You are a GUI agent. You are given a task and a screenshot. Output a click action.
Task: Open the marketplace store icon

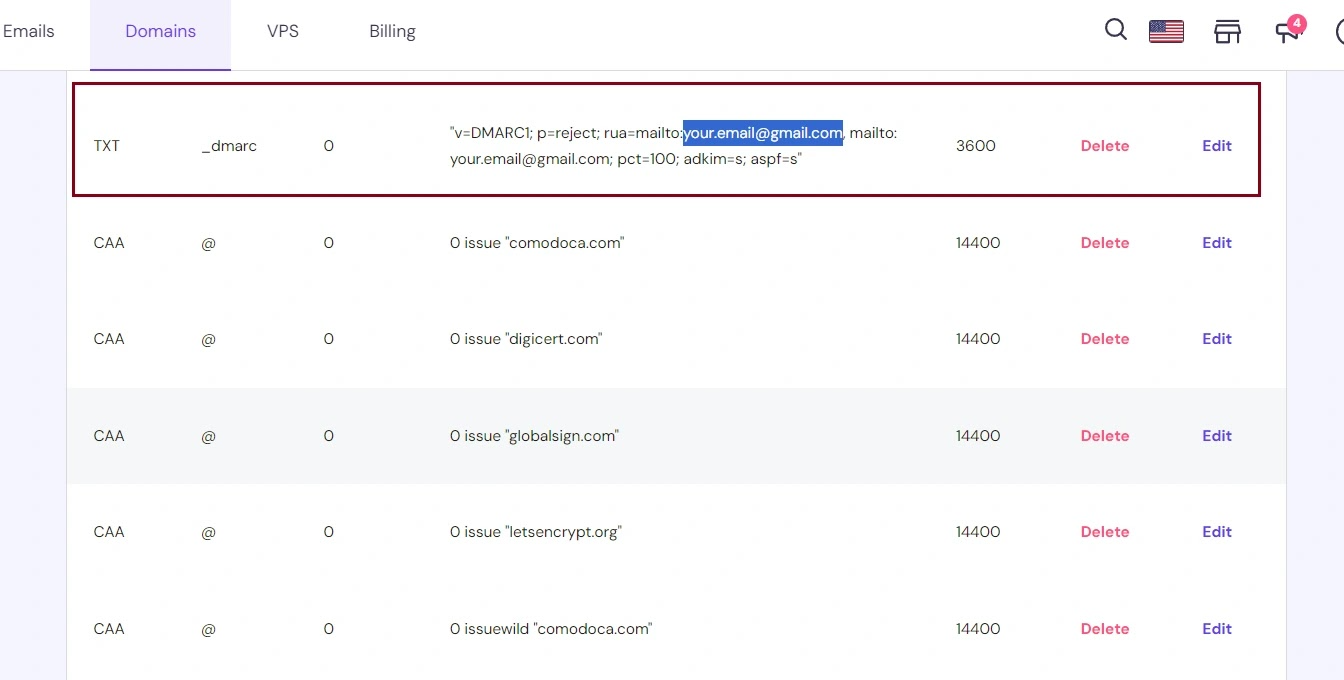[1227, 31]
